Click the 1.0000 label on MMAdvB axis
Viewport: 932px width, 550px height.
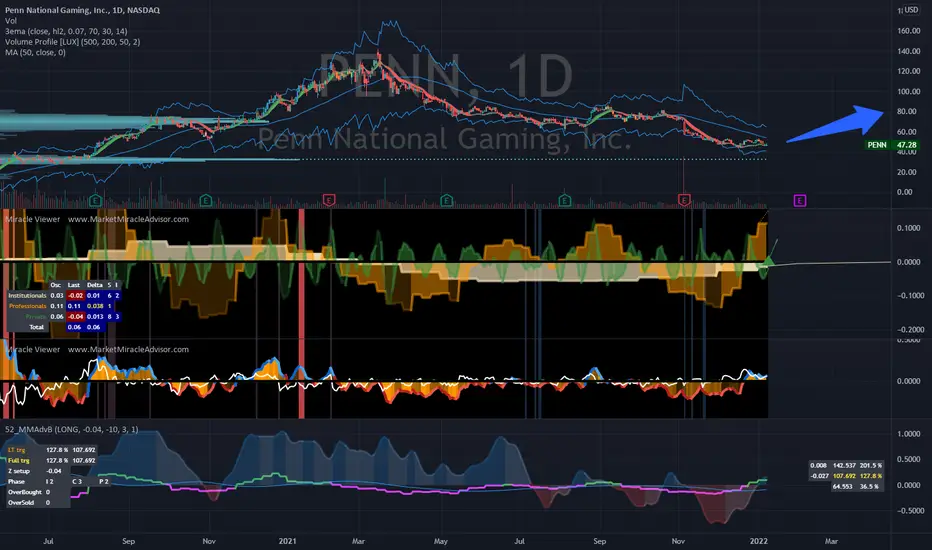[x=908, y=434]
